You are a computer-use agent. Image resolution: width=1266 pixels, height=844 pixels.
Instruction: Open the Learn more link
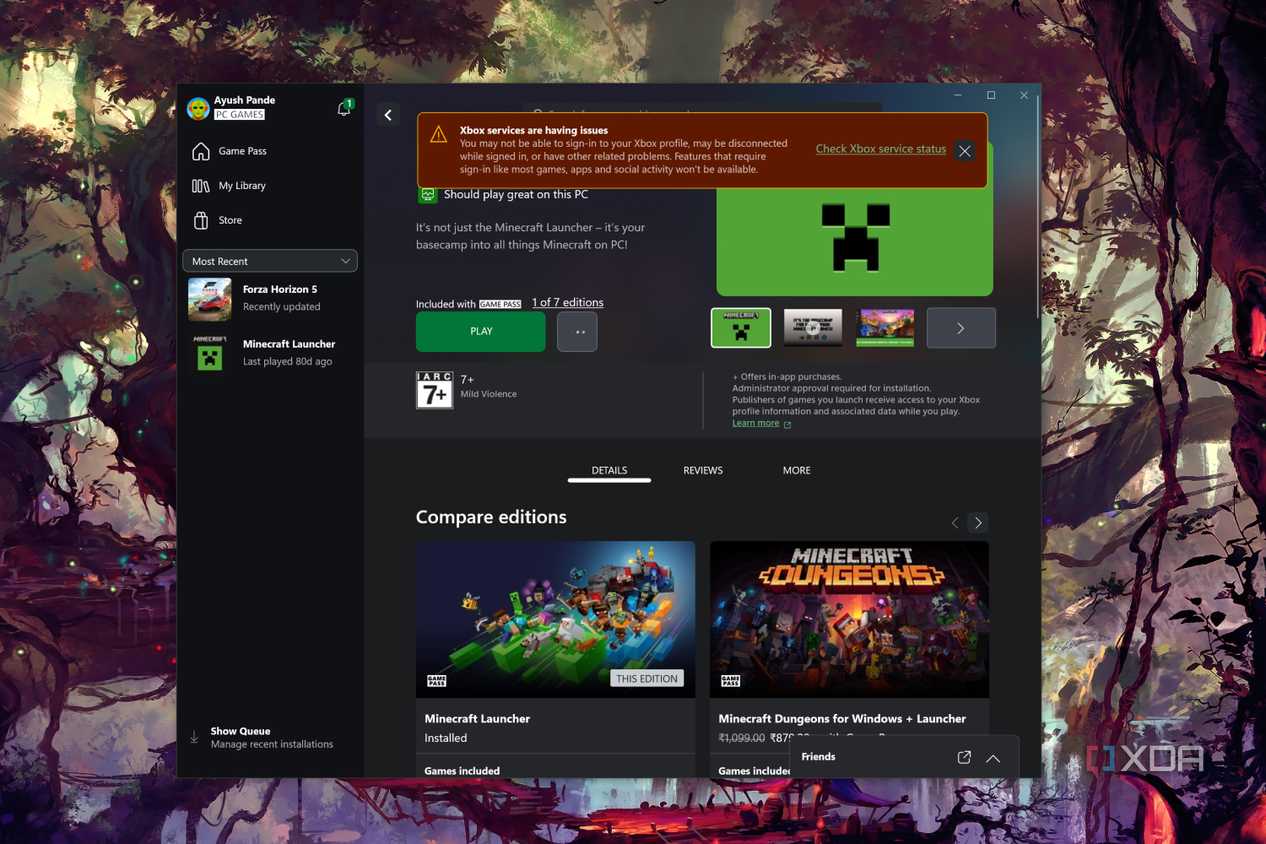pos(755,423)
